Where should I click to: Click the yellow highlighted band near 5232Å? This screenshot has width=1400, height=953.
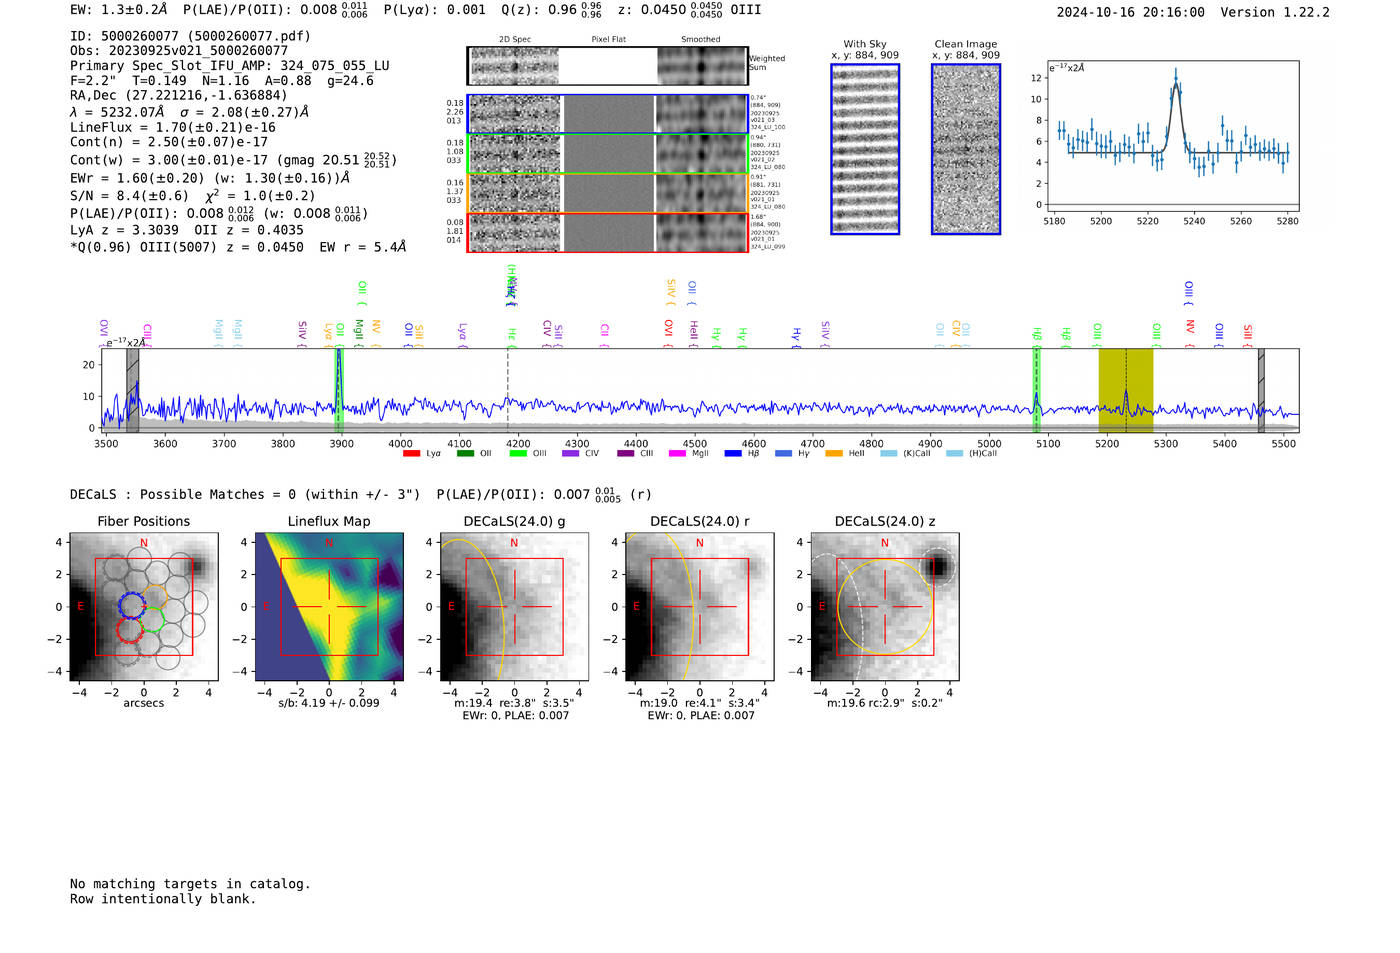(x=1126, y=390)
